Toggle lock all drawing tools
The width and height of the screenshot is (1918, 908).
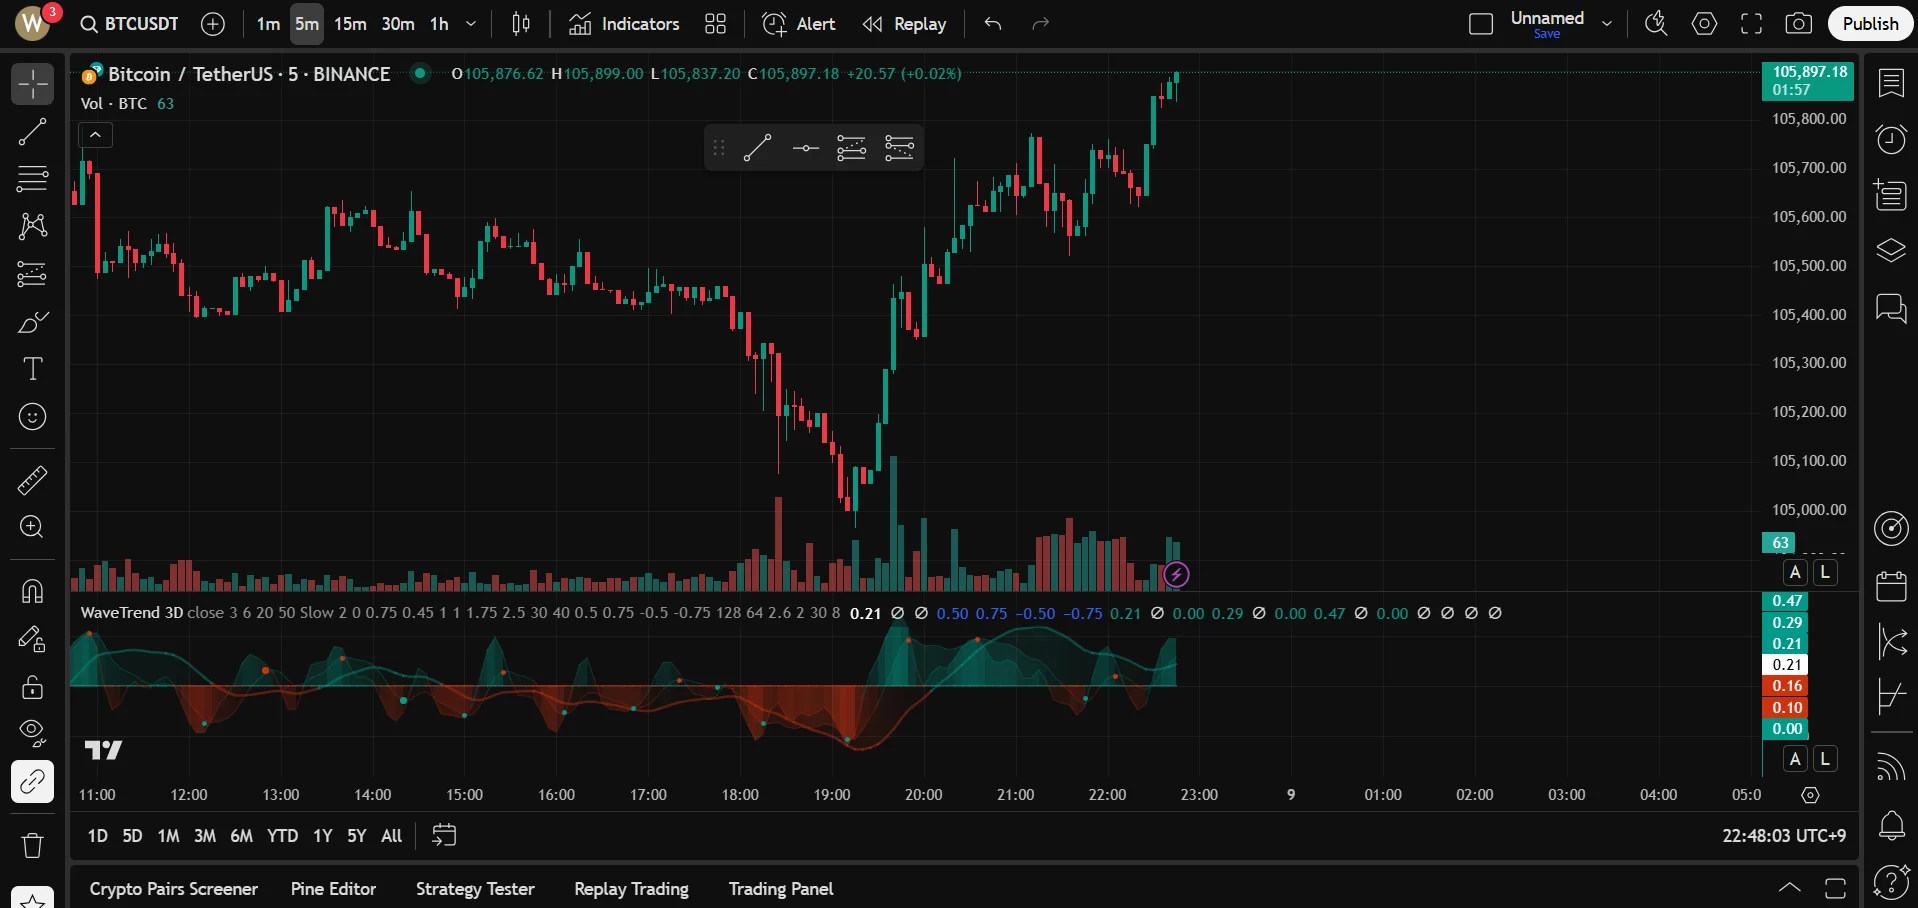(x=32, y=687)
